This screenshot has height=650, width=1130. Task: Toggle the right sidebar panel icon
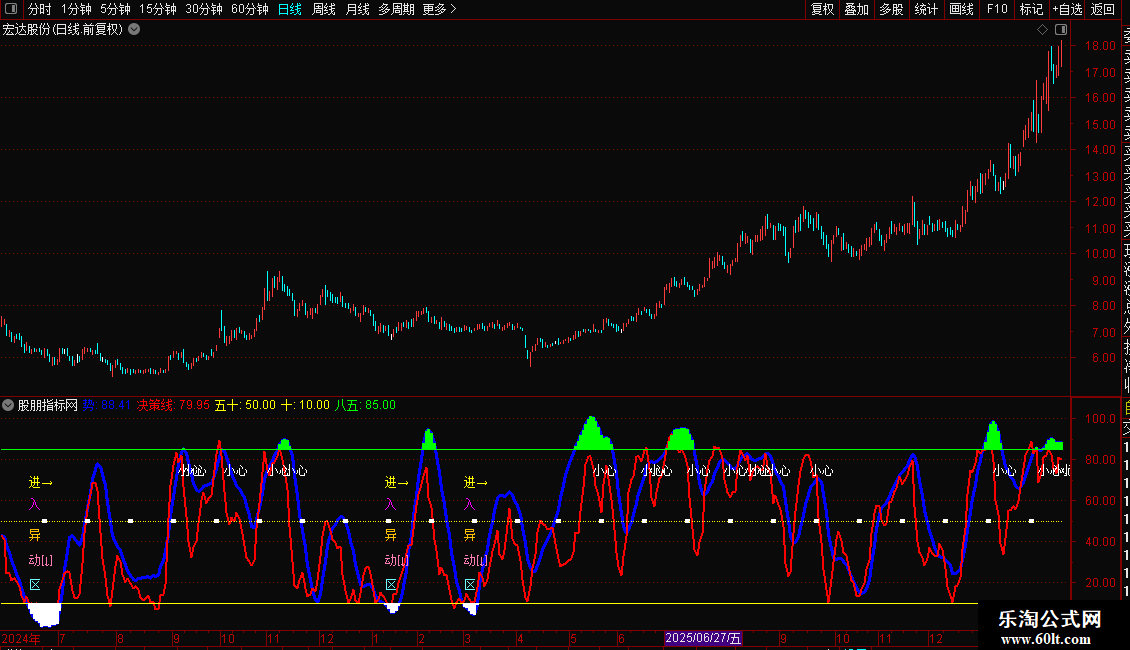pyautogui.click(x=1061, y=30)
